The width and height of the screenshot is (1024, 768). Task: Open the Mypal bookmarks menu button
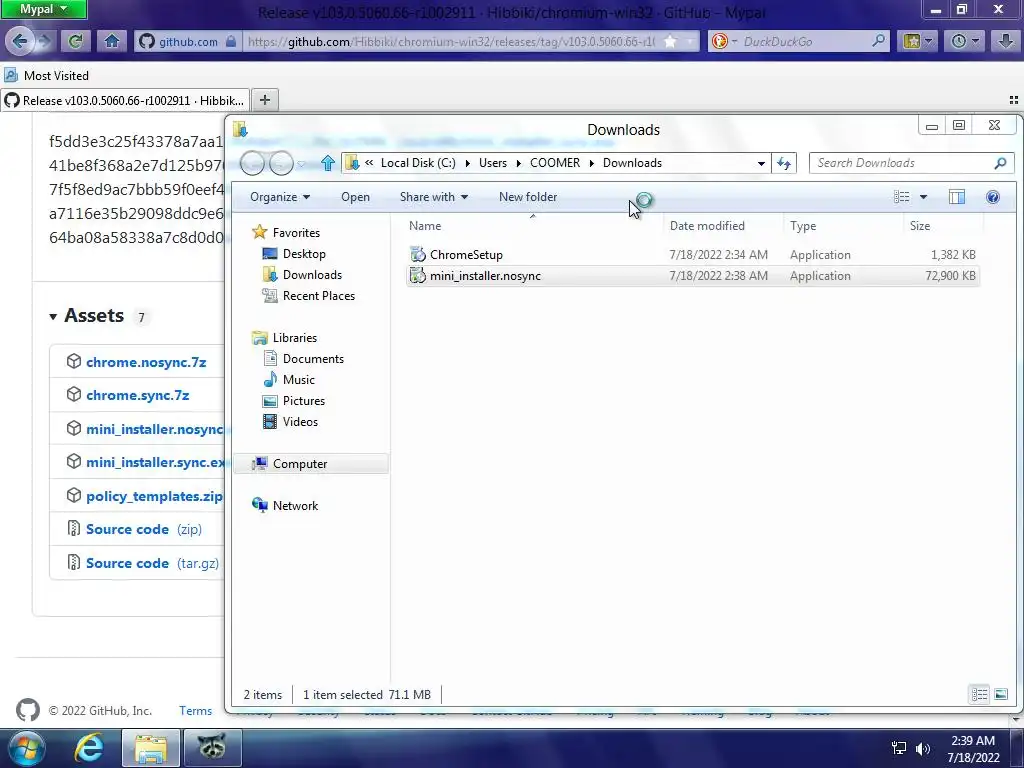click(x=917, y=41)
